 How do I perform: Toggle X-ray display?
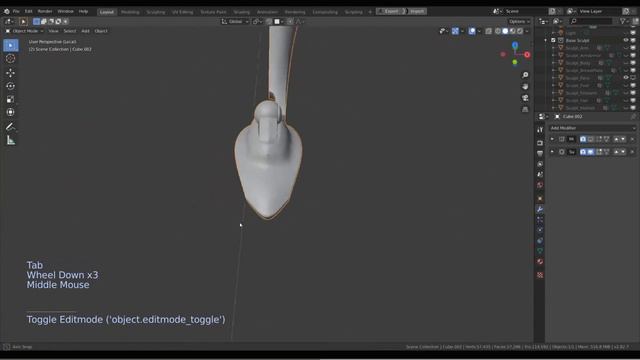tap(489, 31)
